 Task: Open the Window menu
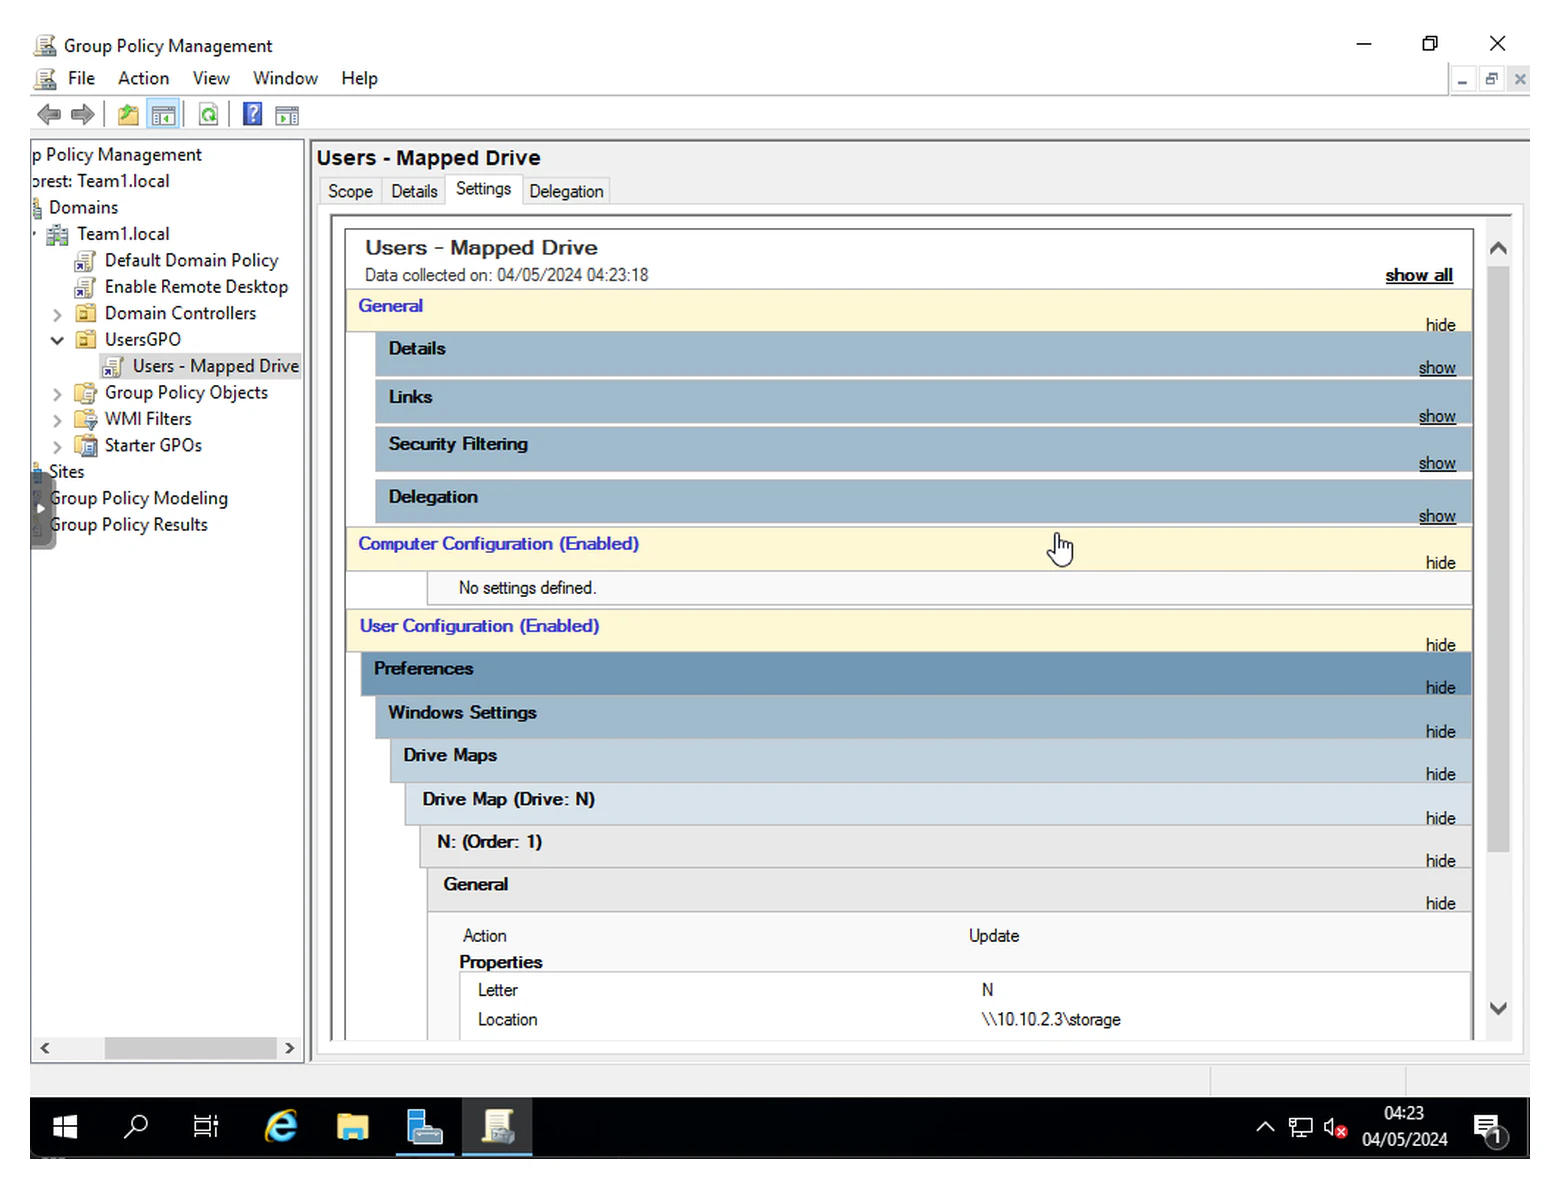[x=285, y=78]
